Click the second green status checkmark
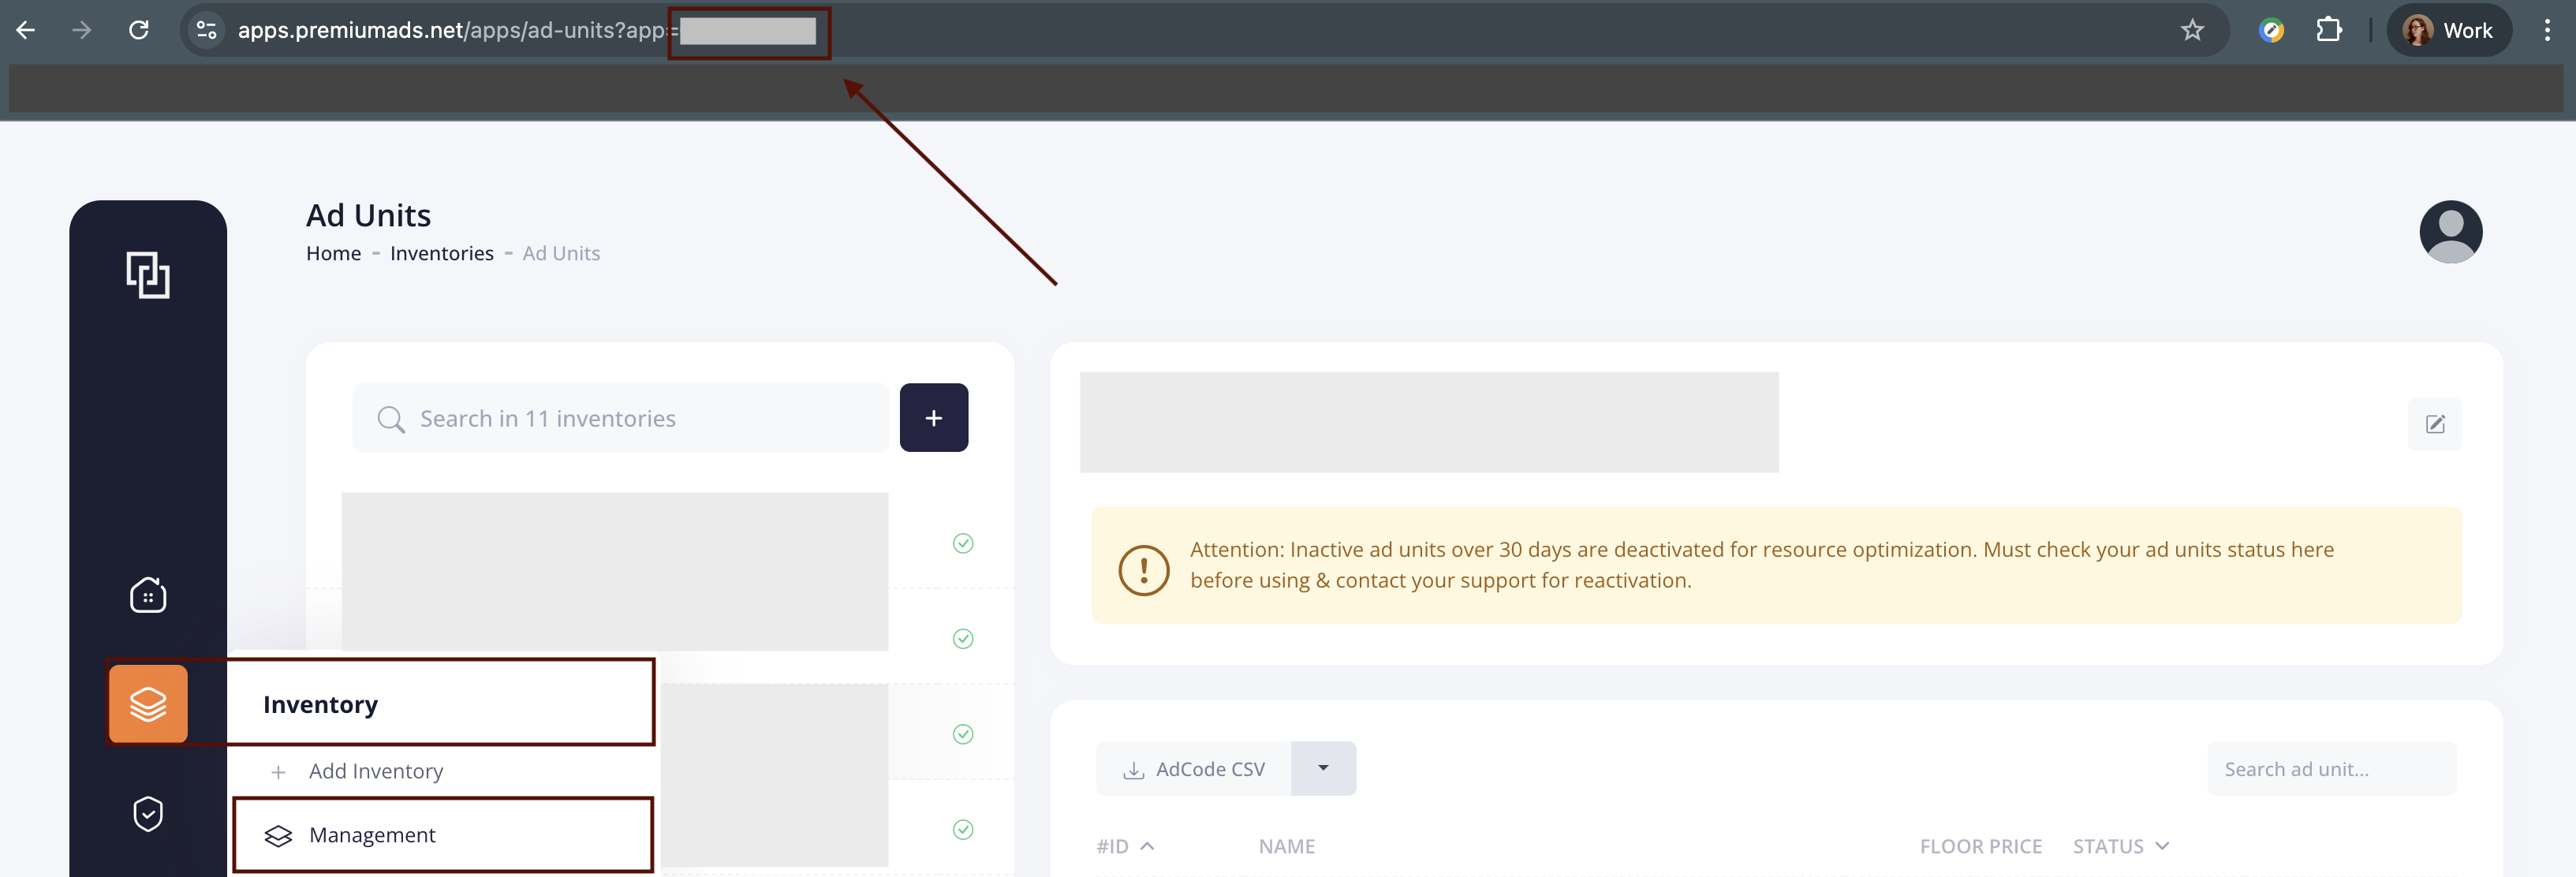Screen dimensions: 2576x877 (962, 638)
